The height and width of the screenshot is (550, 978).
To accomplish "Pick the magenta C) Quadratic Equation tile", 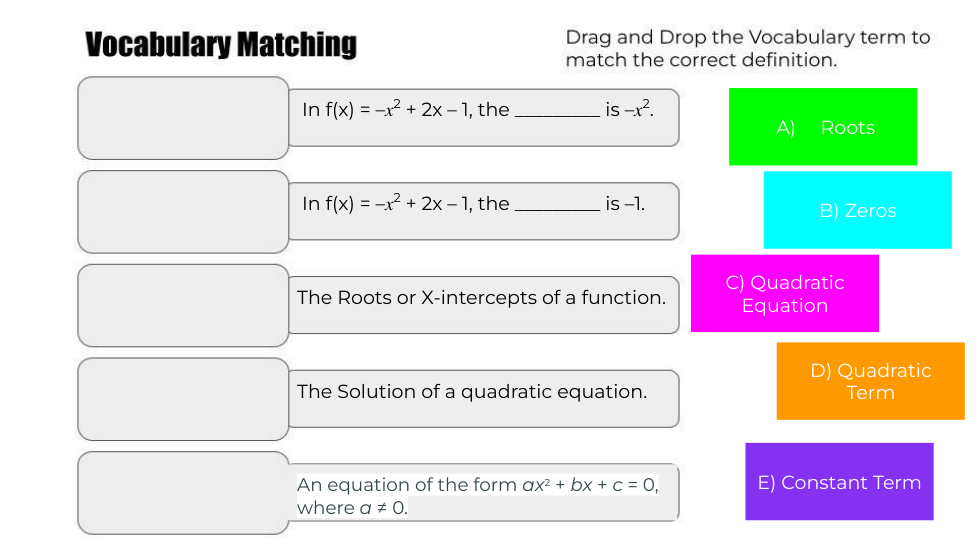I will (784, 293).
